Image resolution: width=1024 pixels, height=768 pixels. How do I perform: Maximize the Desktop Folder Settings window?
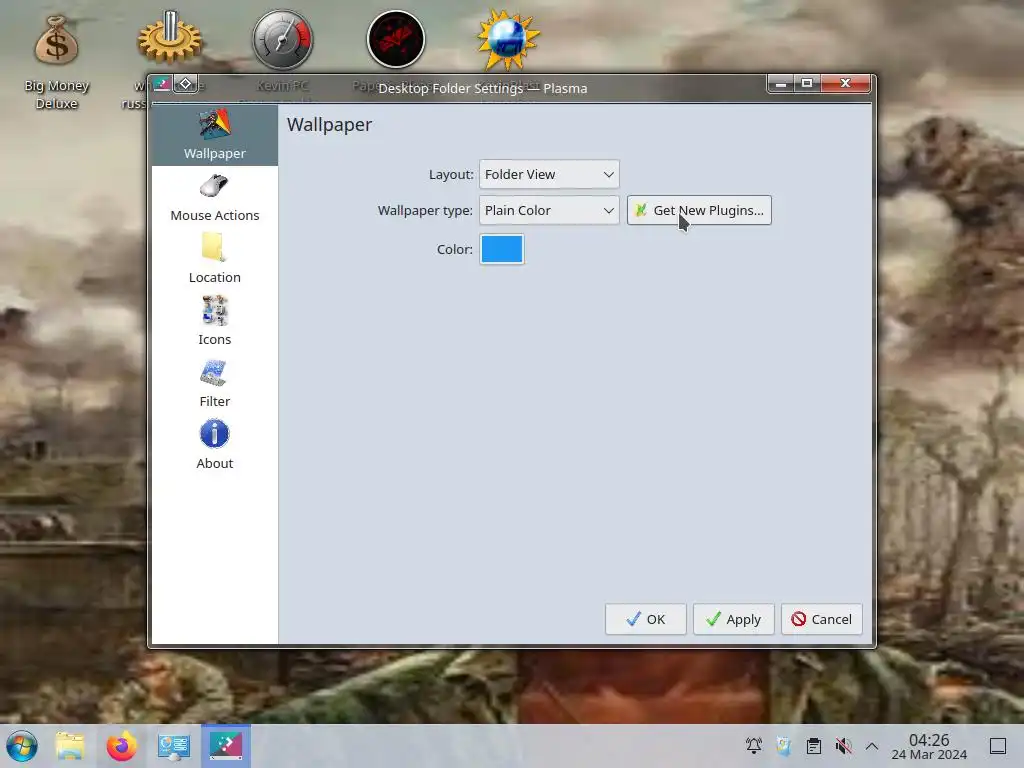point(807,84)
